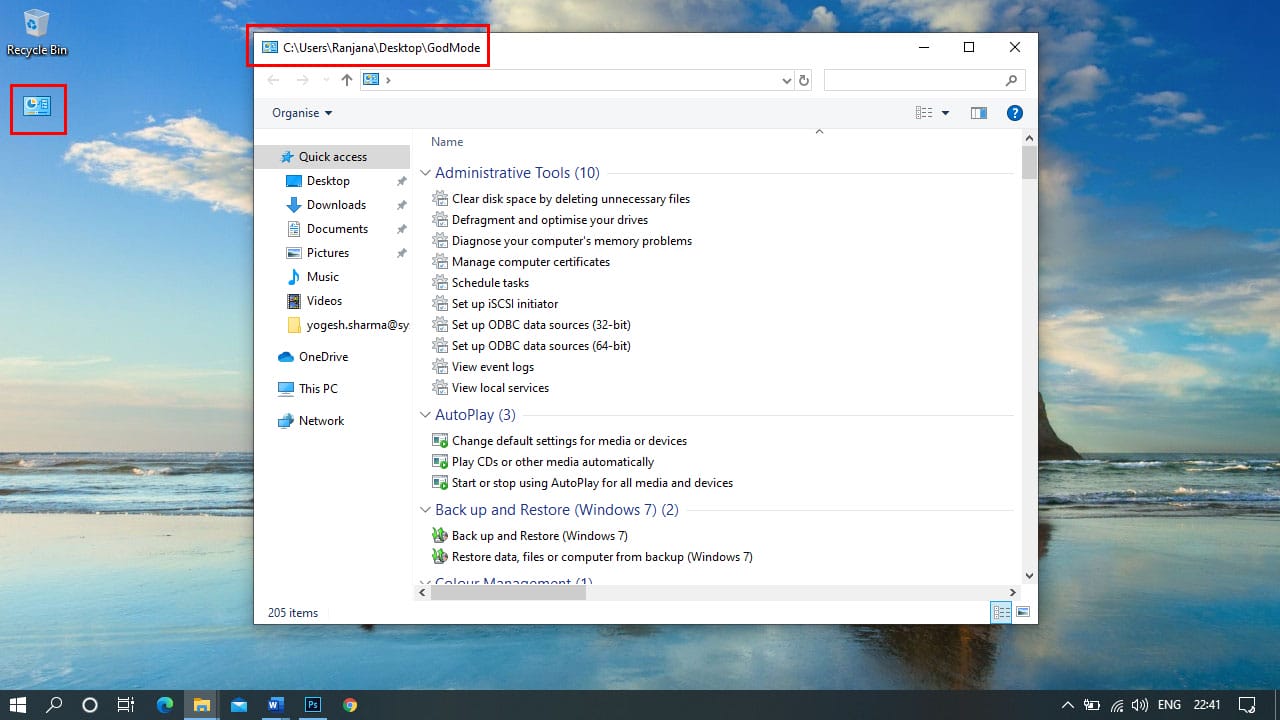Collapse the Administrative Tools group

point(426,173)
